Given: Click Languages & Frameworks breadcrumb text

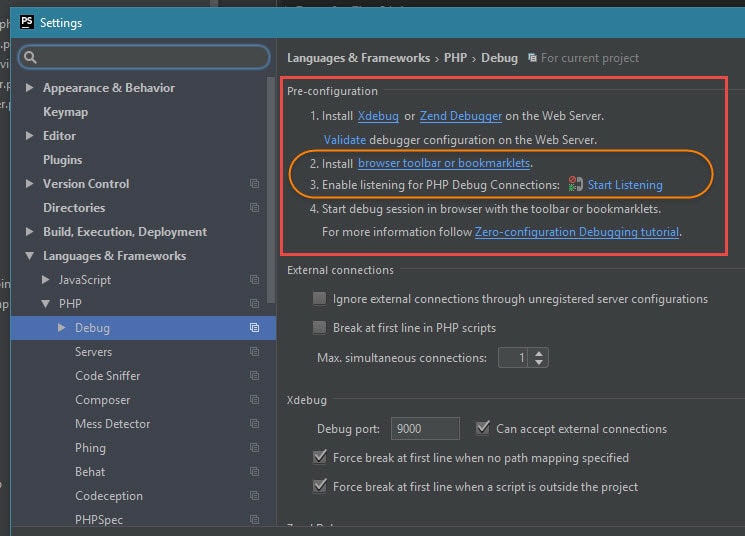Looking at the screenshot, I should 358,58.
